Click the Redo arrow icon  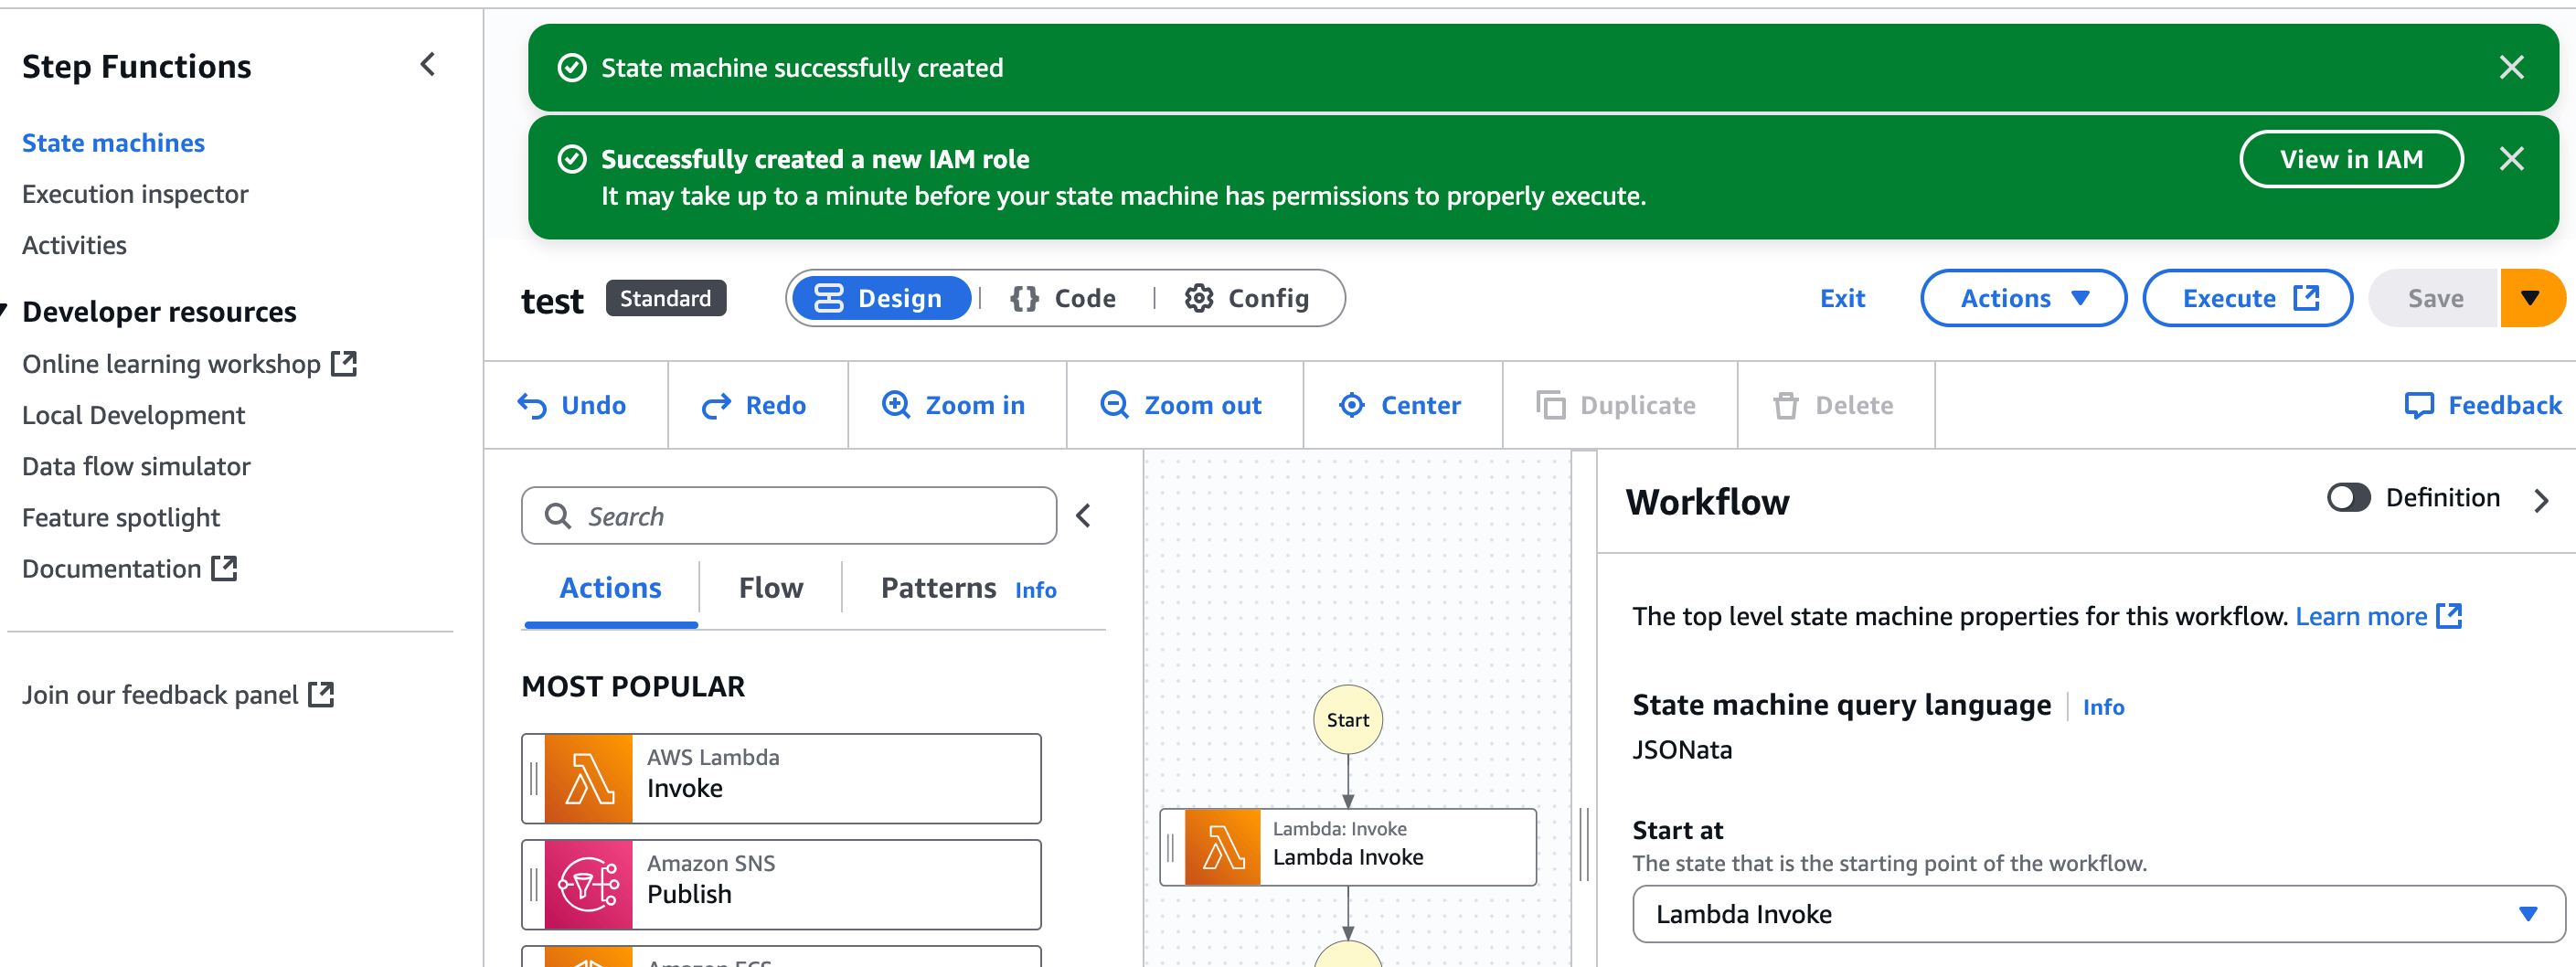click(x=716, y=406)
